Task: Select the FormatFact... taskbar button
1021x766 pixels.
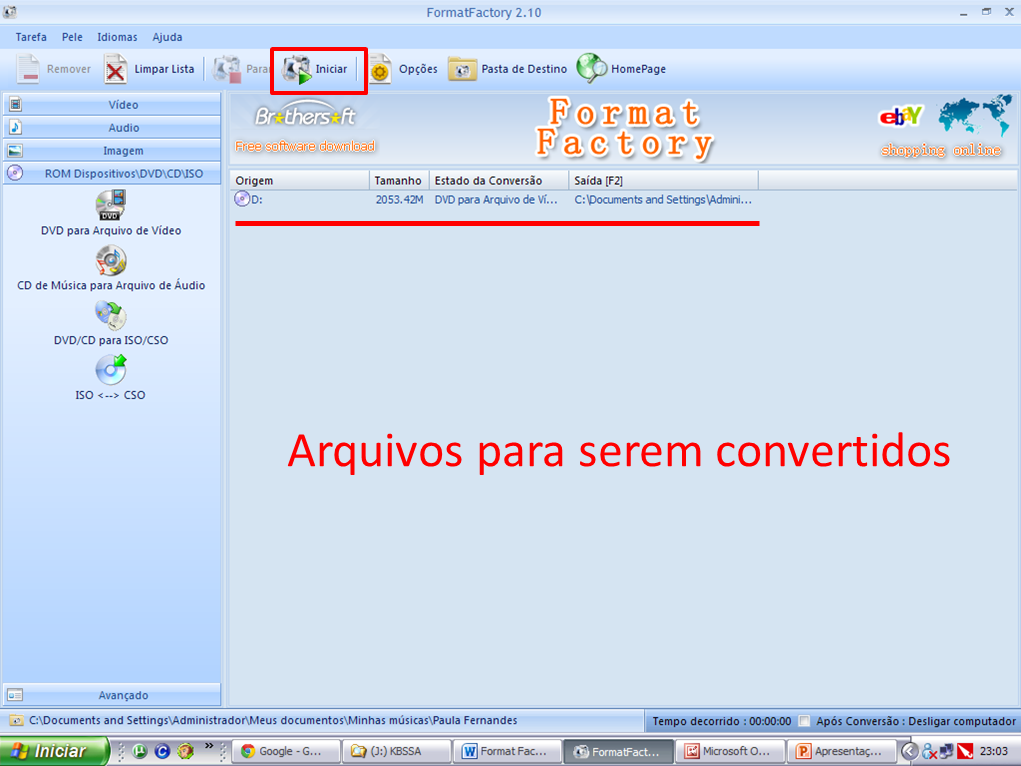Action: coord(619,751)
